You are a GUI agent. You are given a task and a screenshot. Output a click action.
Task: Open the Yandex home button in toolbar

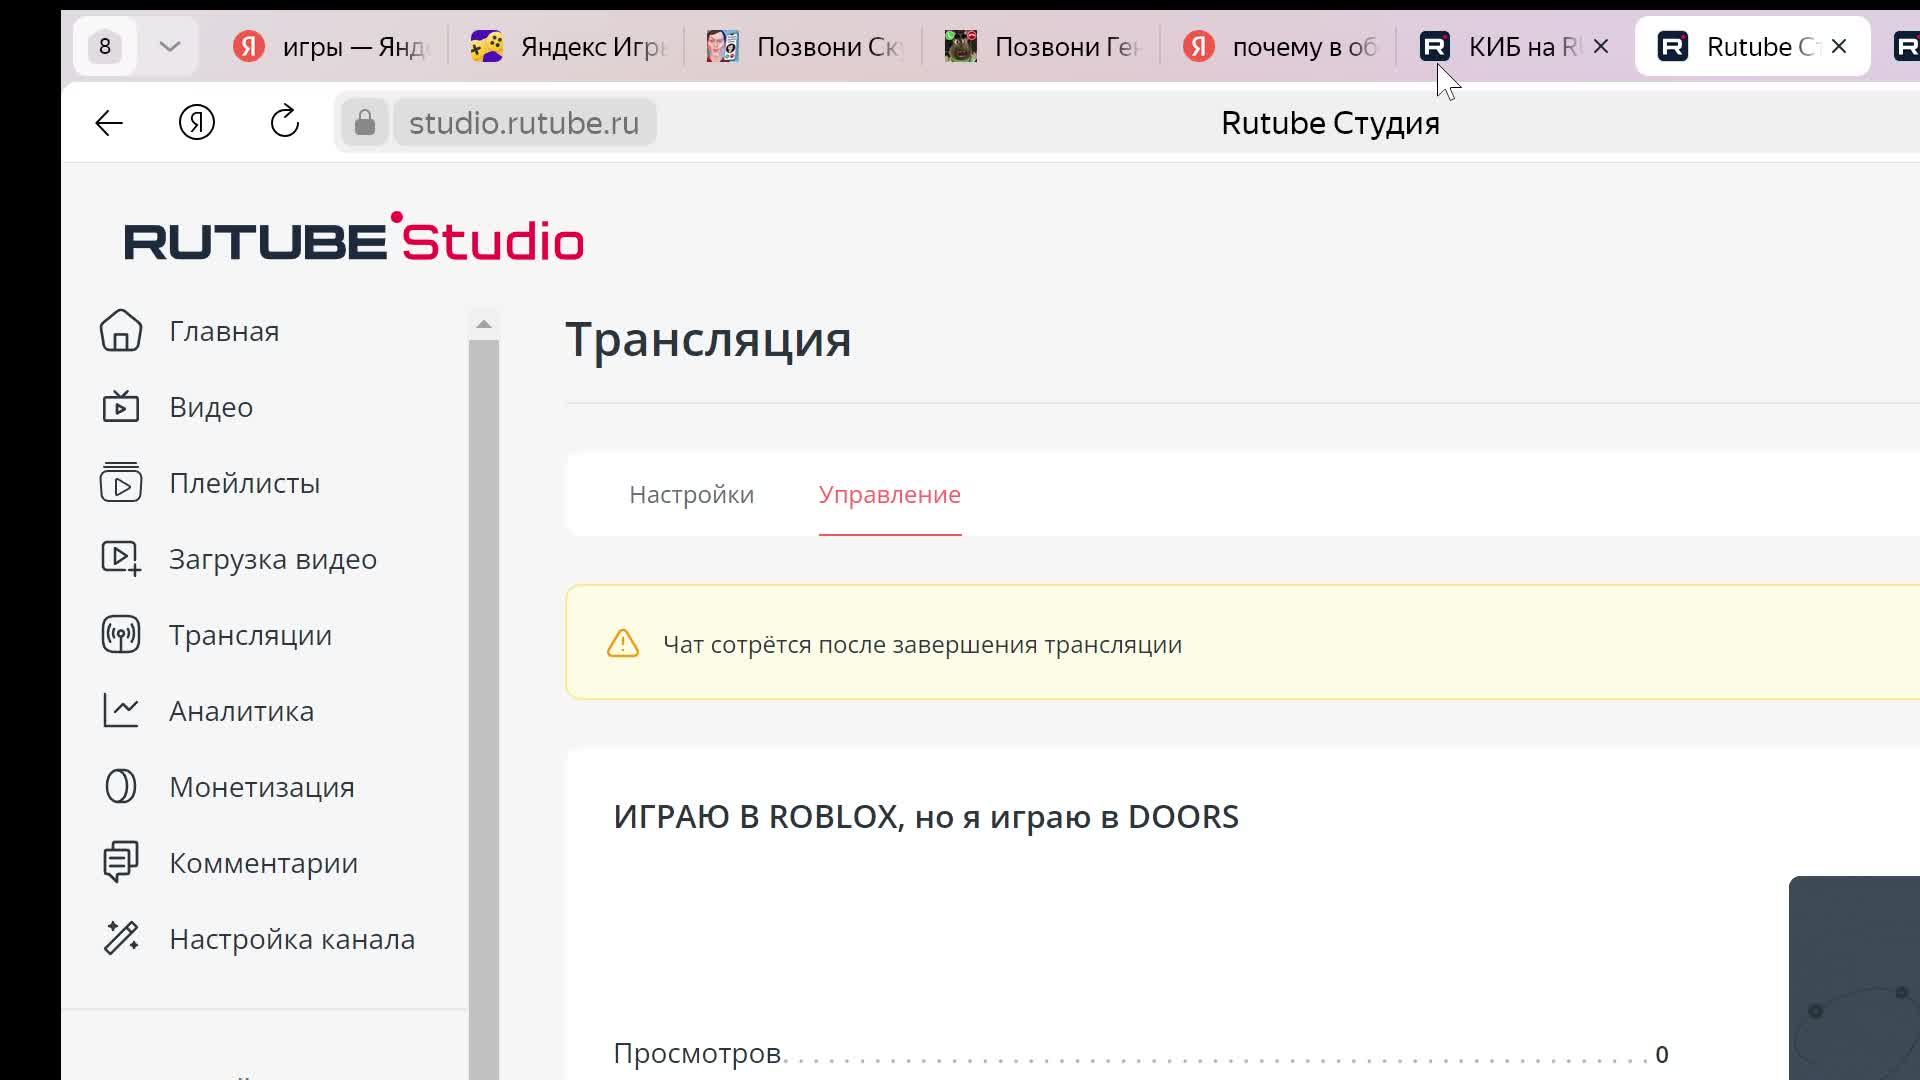(197, 123)
